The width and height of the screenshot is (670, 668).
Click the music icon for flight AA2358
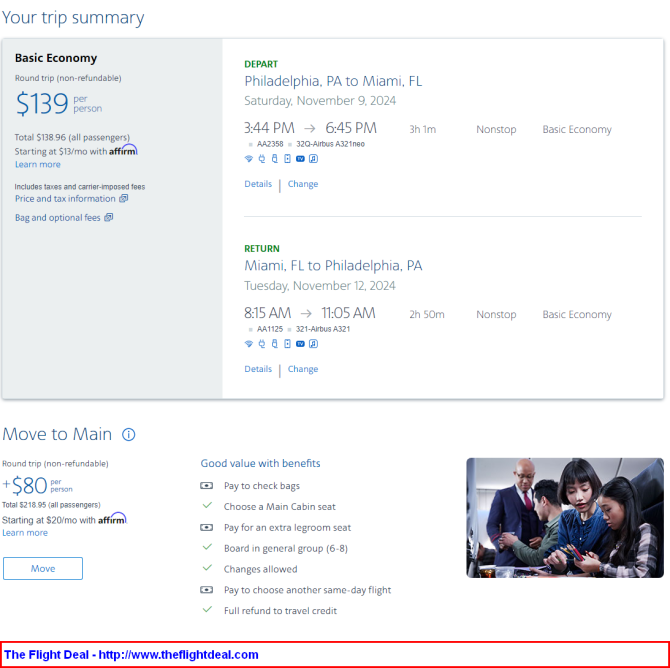(x=314, y=159)
